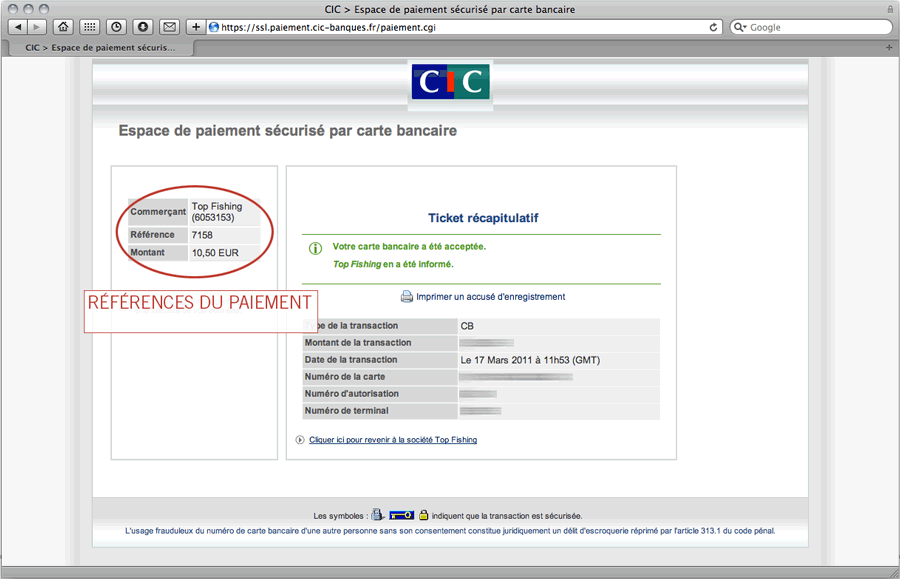The height and width of the screenshot is (579, 900).
Task: Click the blue key symbol in footer
Action: [401, 515]
